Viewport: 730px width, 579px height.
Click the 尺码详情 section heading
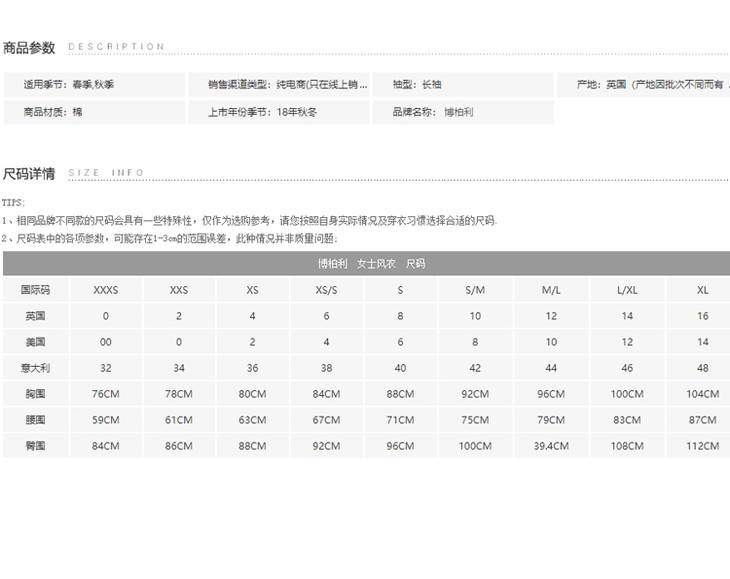coord(29,173)
